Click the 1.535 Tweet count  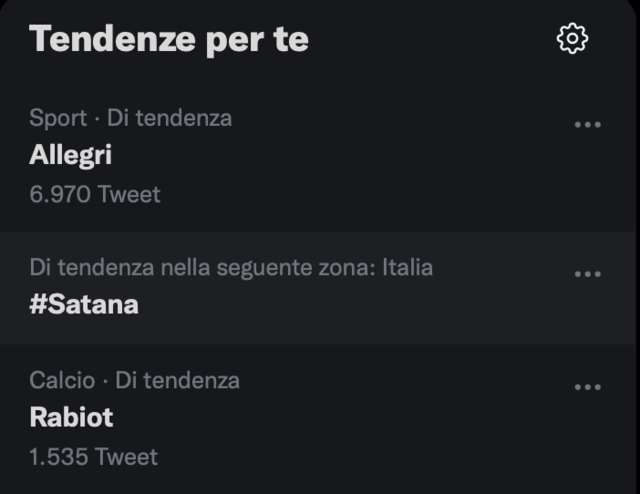[x=93, y=456]
